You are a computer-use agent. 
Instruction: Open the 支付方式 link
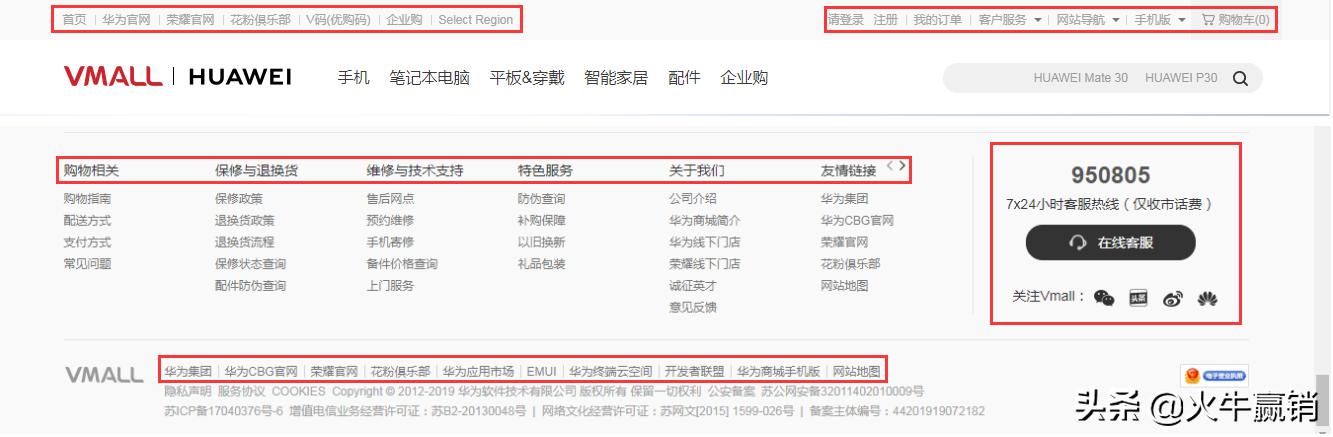click(x=87, y=242)
